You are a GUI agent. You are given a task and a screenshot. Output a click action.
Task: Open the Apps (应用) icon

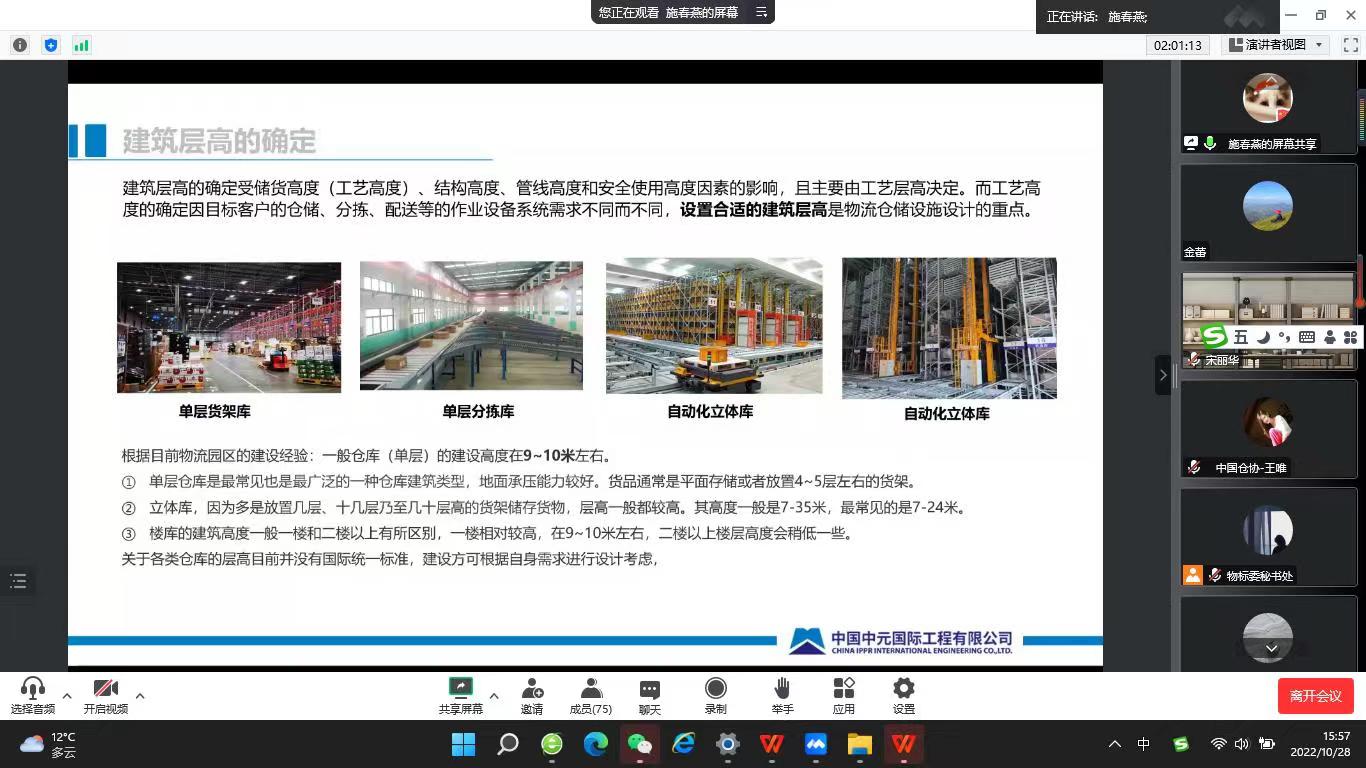(x=844, y=695)
